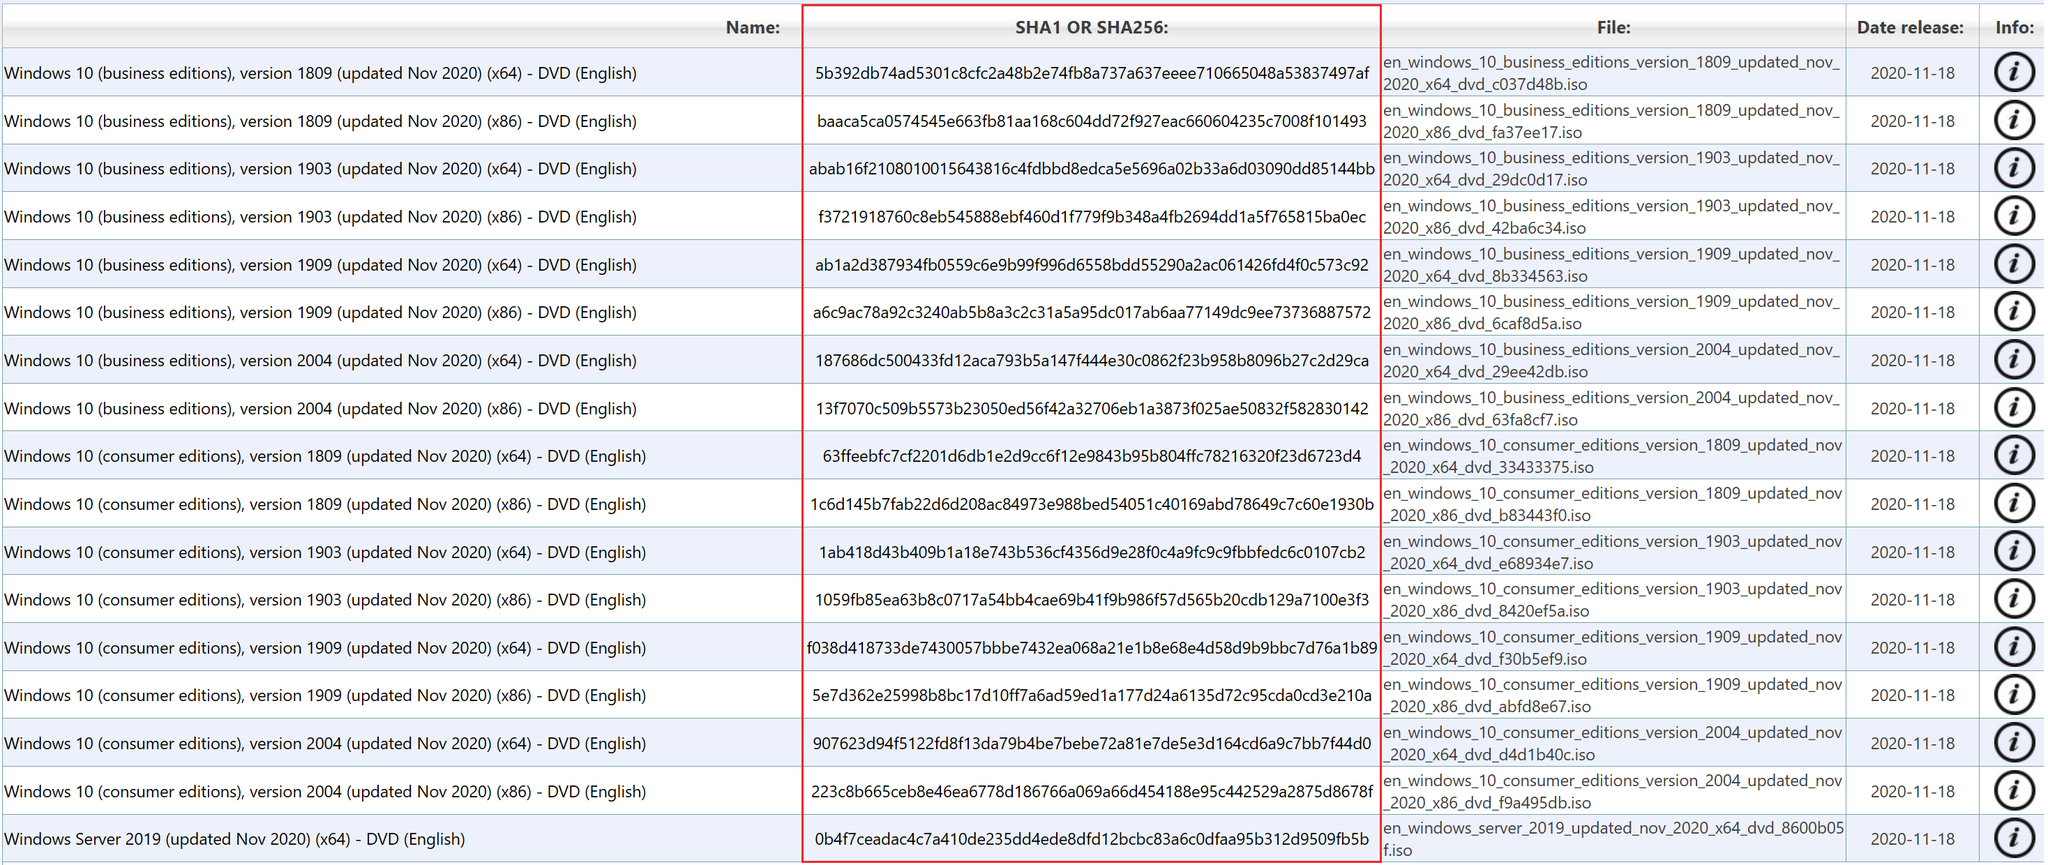Select name: business editions 2004 (x64) DVD
This screenshot has width=2048, height=865.
(x=320, y=360)
